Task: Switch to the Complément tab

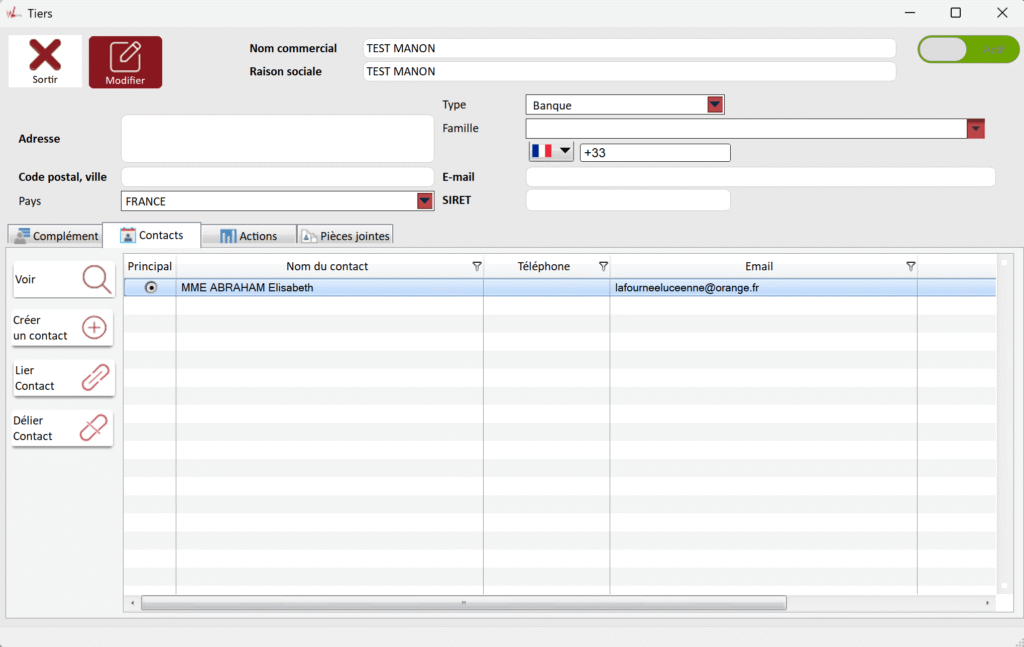Action: 56,236
